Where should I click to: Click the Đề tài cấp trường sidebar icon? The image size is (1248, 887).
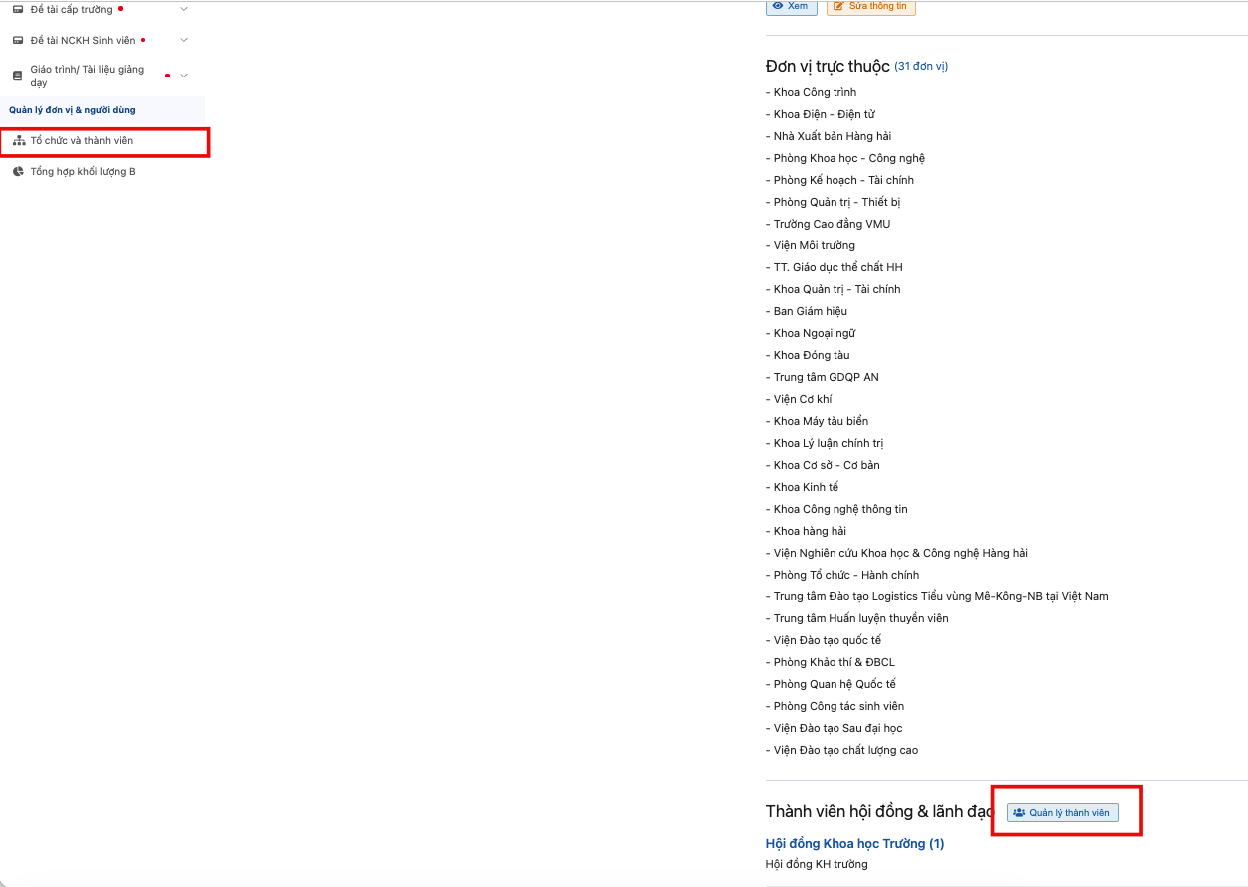(18, 9)
